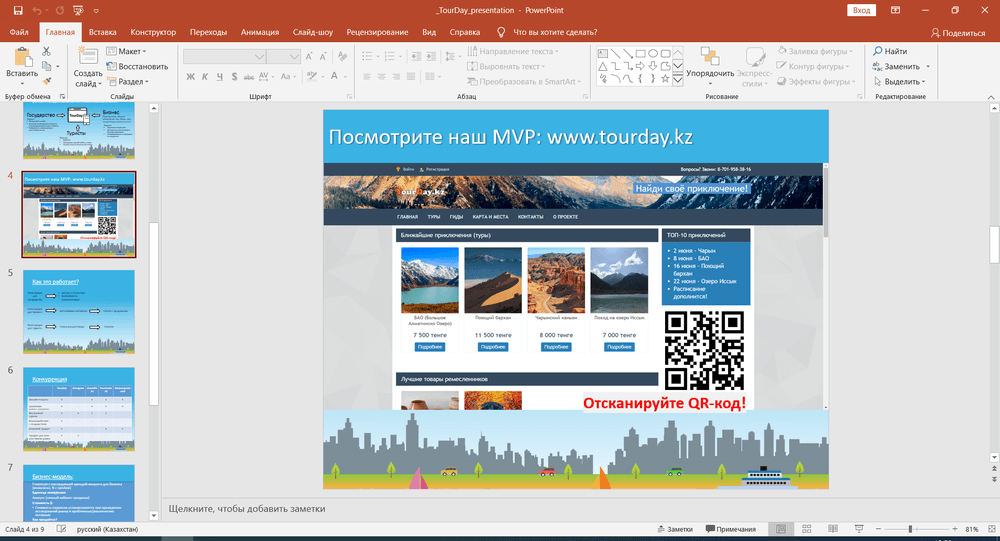Screen dimensions: 1000x541
Task: Toggle align text right
Action: click(x=396, y=77)
